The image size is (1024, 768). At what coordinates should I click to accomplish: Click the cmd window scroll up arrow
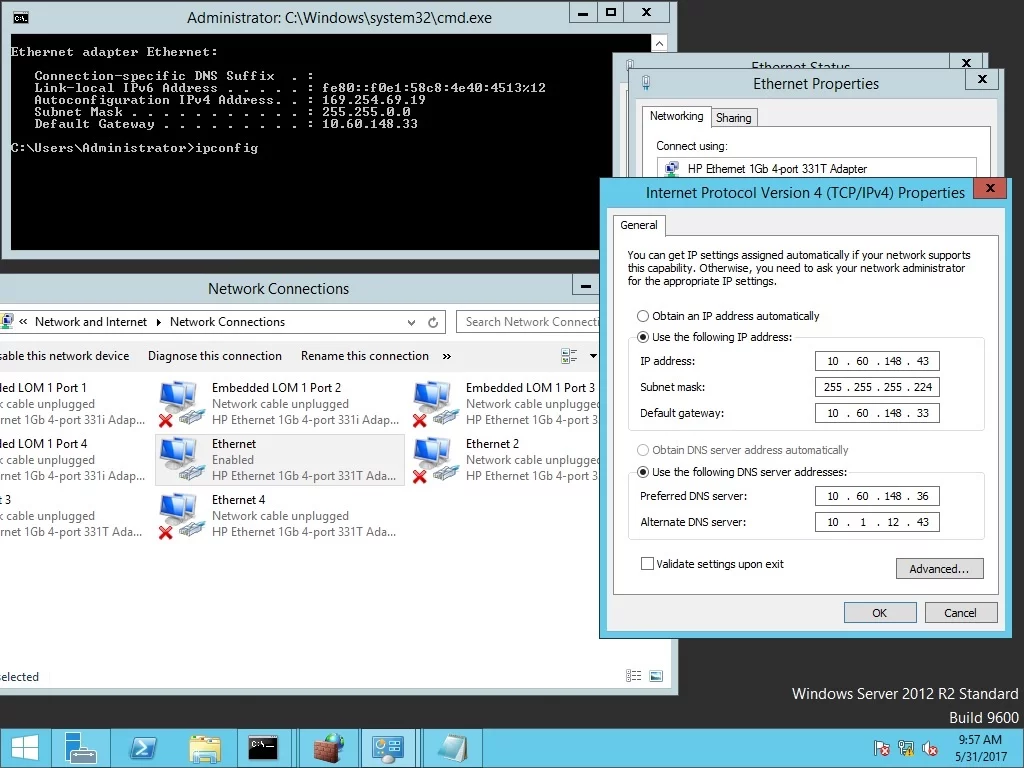[x=660, y=44]
